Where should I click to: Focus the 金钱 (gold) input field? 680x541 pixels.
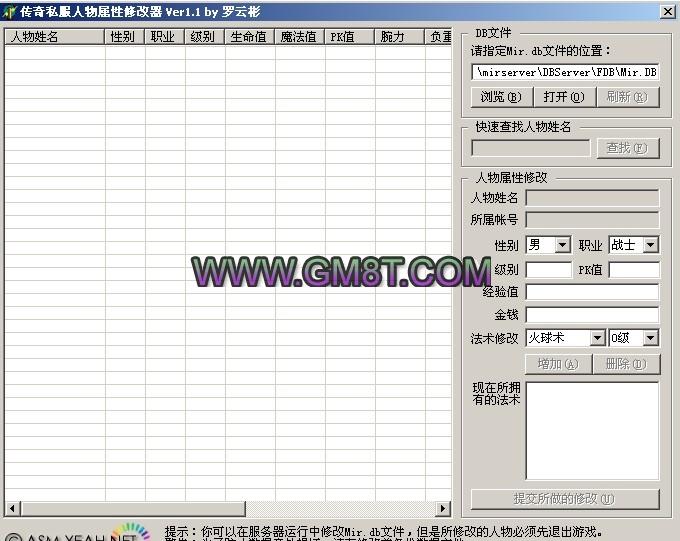pyautogui.click(x=592, y=315)
